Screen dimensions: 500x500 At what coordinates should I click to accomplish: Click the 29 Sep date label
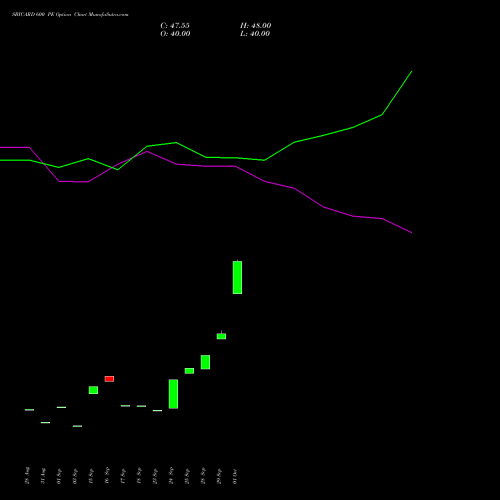point(219,476)
